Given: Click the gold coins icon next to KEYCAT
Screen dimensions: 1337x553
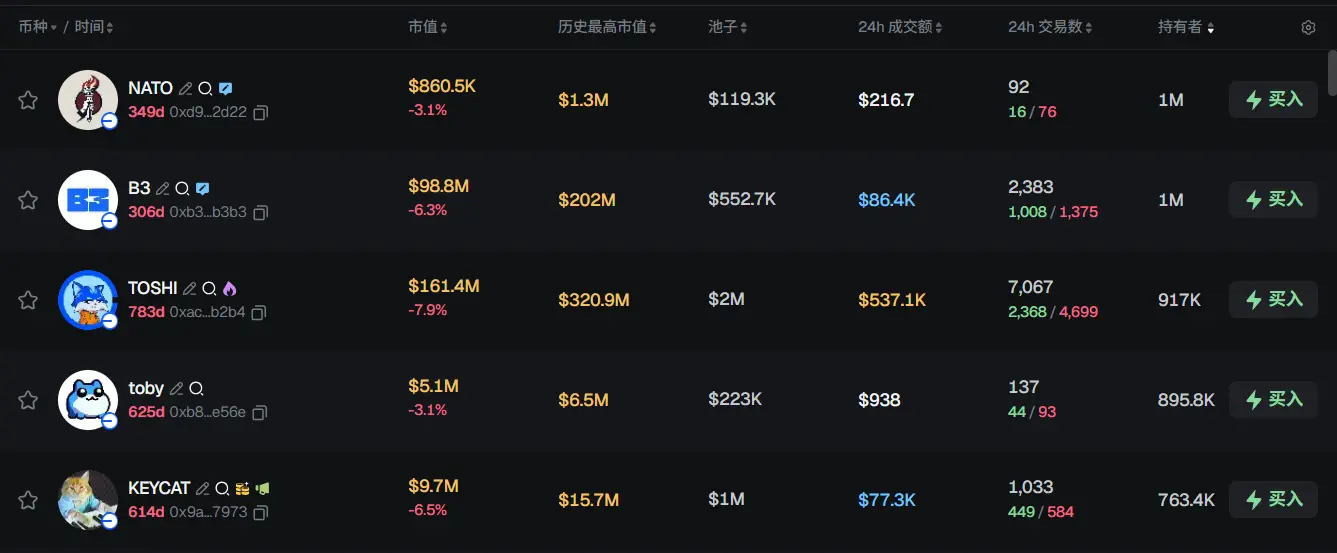Looking at the screenshot, I should (242, 488).
